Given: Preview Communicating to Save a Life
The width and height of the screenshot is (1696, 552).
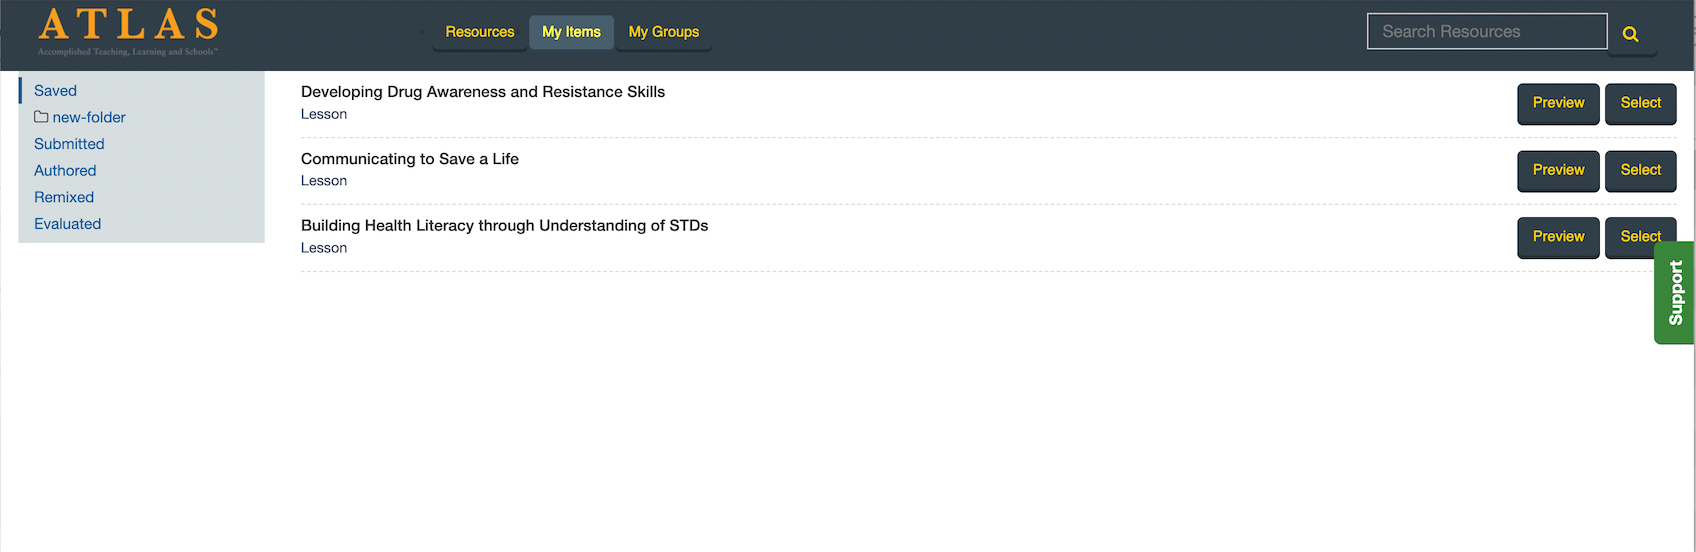Looking at the screenshot, I should coord(1558,170).
